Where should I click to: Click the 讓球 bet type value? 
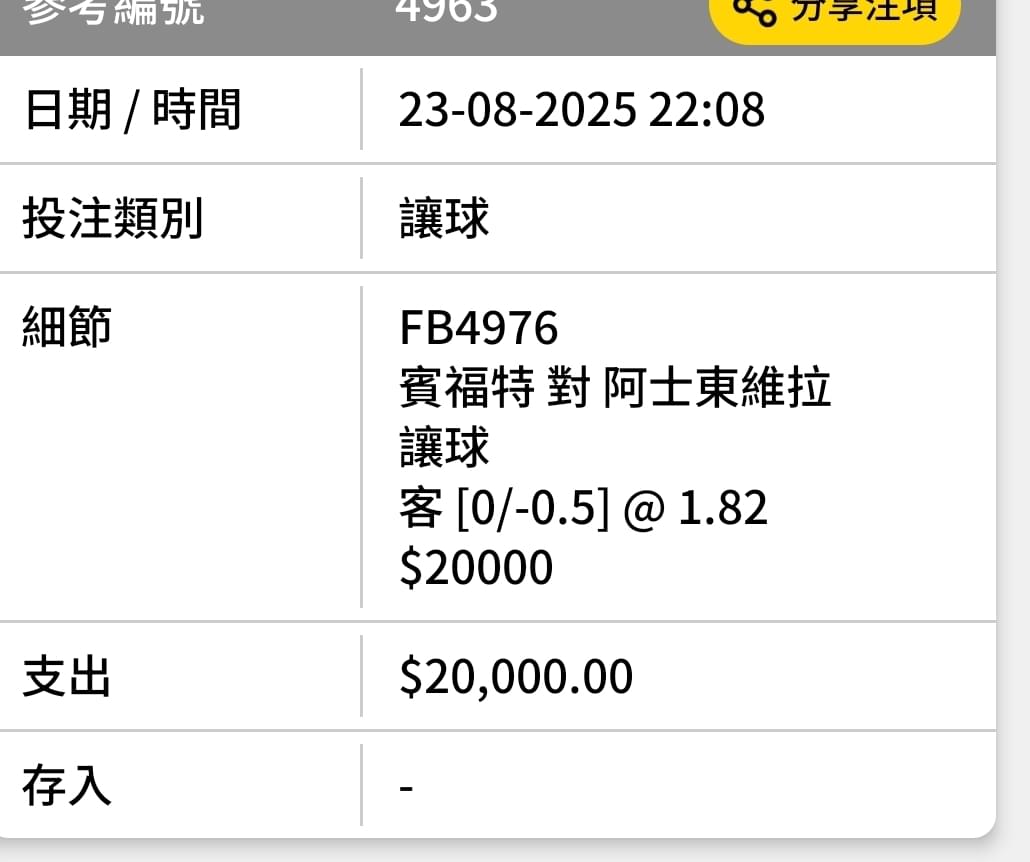coord(445,218)
